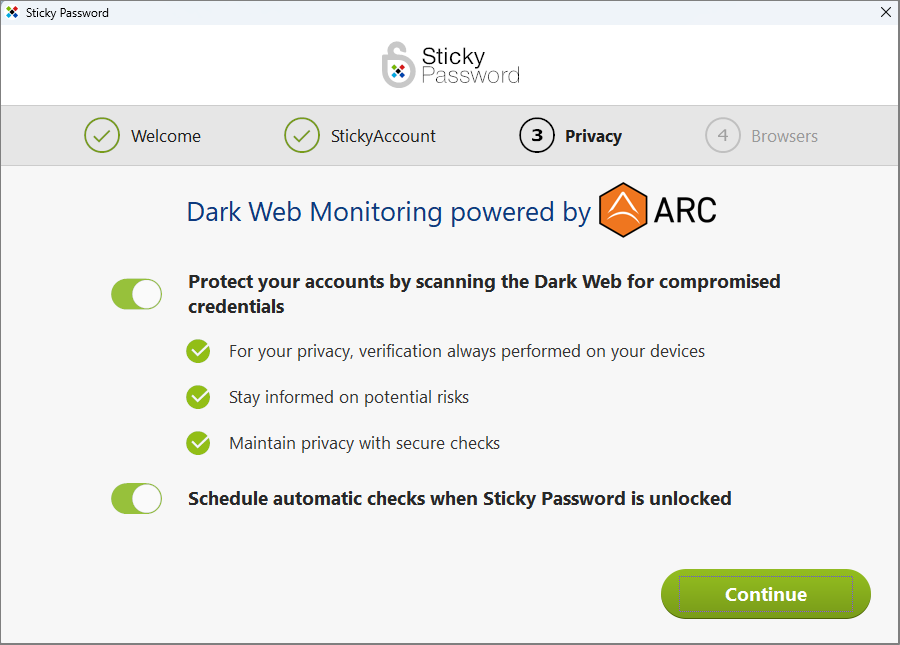Screen dimensions: 900x645
Task: Click the window title text
Action: 67,12
